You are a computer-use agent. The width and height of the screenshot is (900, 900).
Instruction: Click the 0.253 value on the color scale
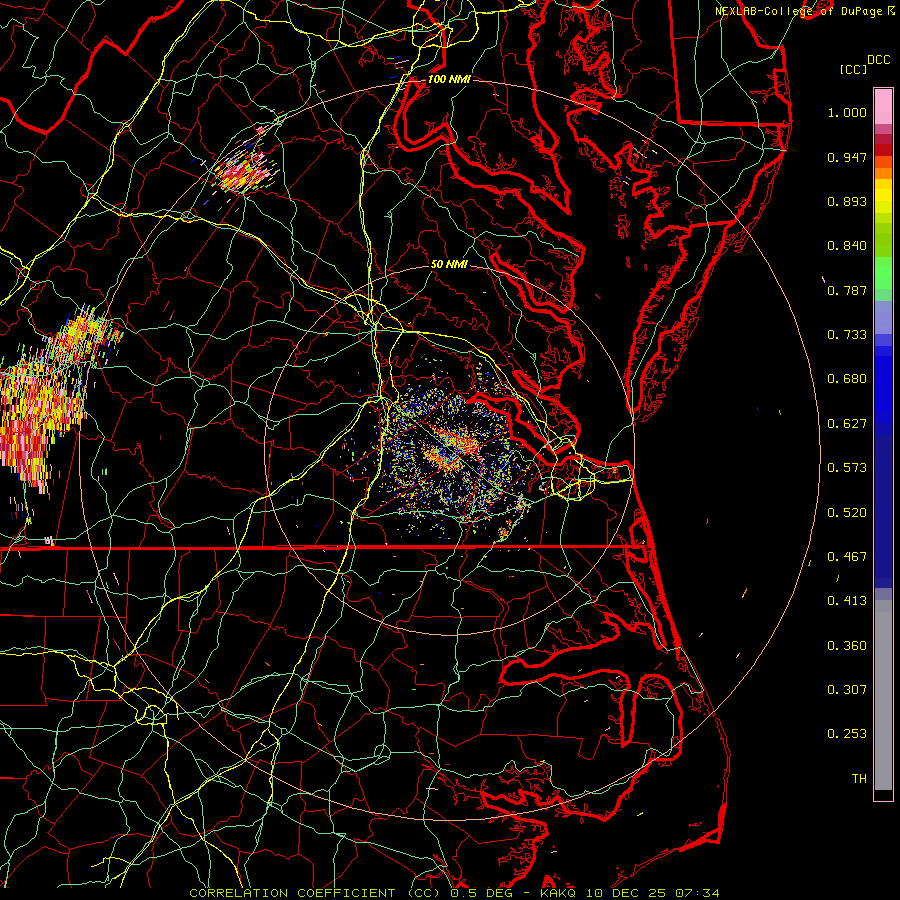pos(847,734)
